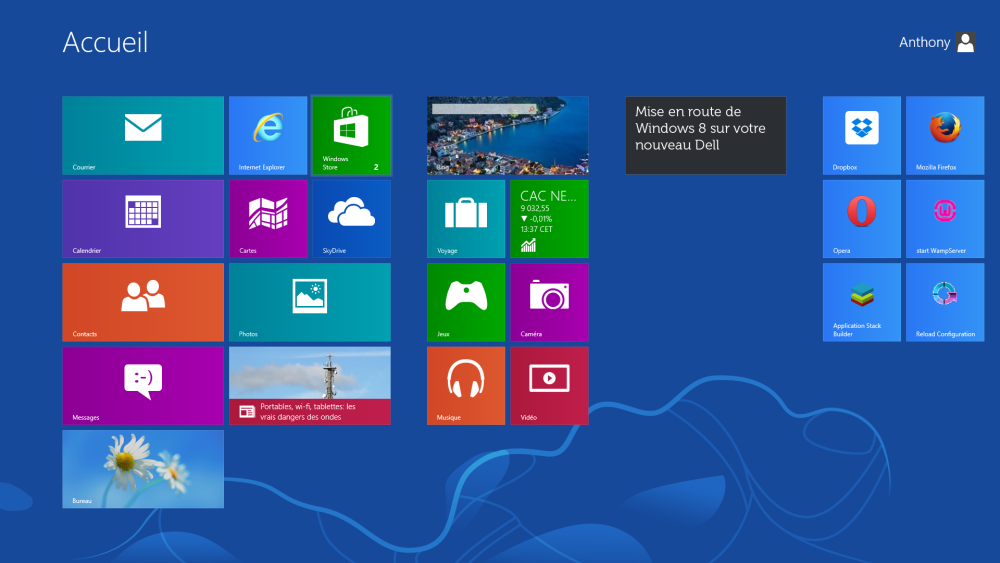Image resolution: width=1000 pixels, height=563 pixels.
Task: Open the Jeux games tile
Action: [x=466, y=302]
